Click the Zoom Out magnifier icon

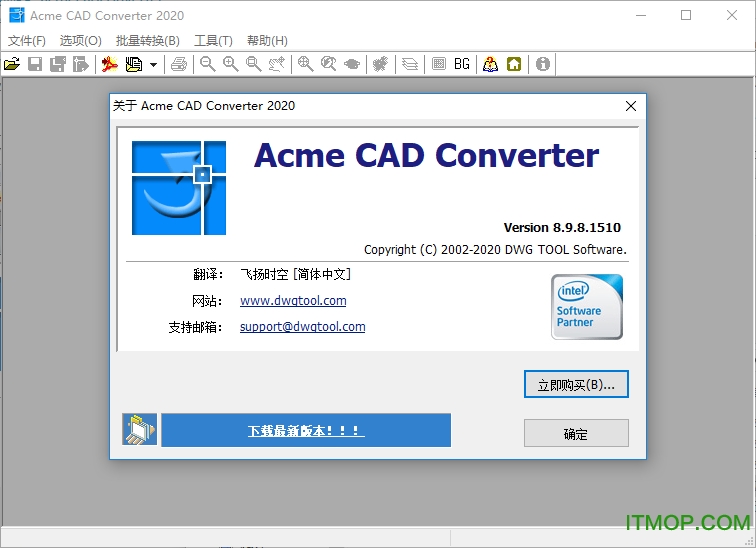coord(208,64)
